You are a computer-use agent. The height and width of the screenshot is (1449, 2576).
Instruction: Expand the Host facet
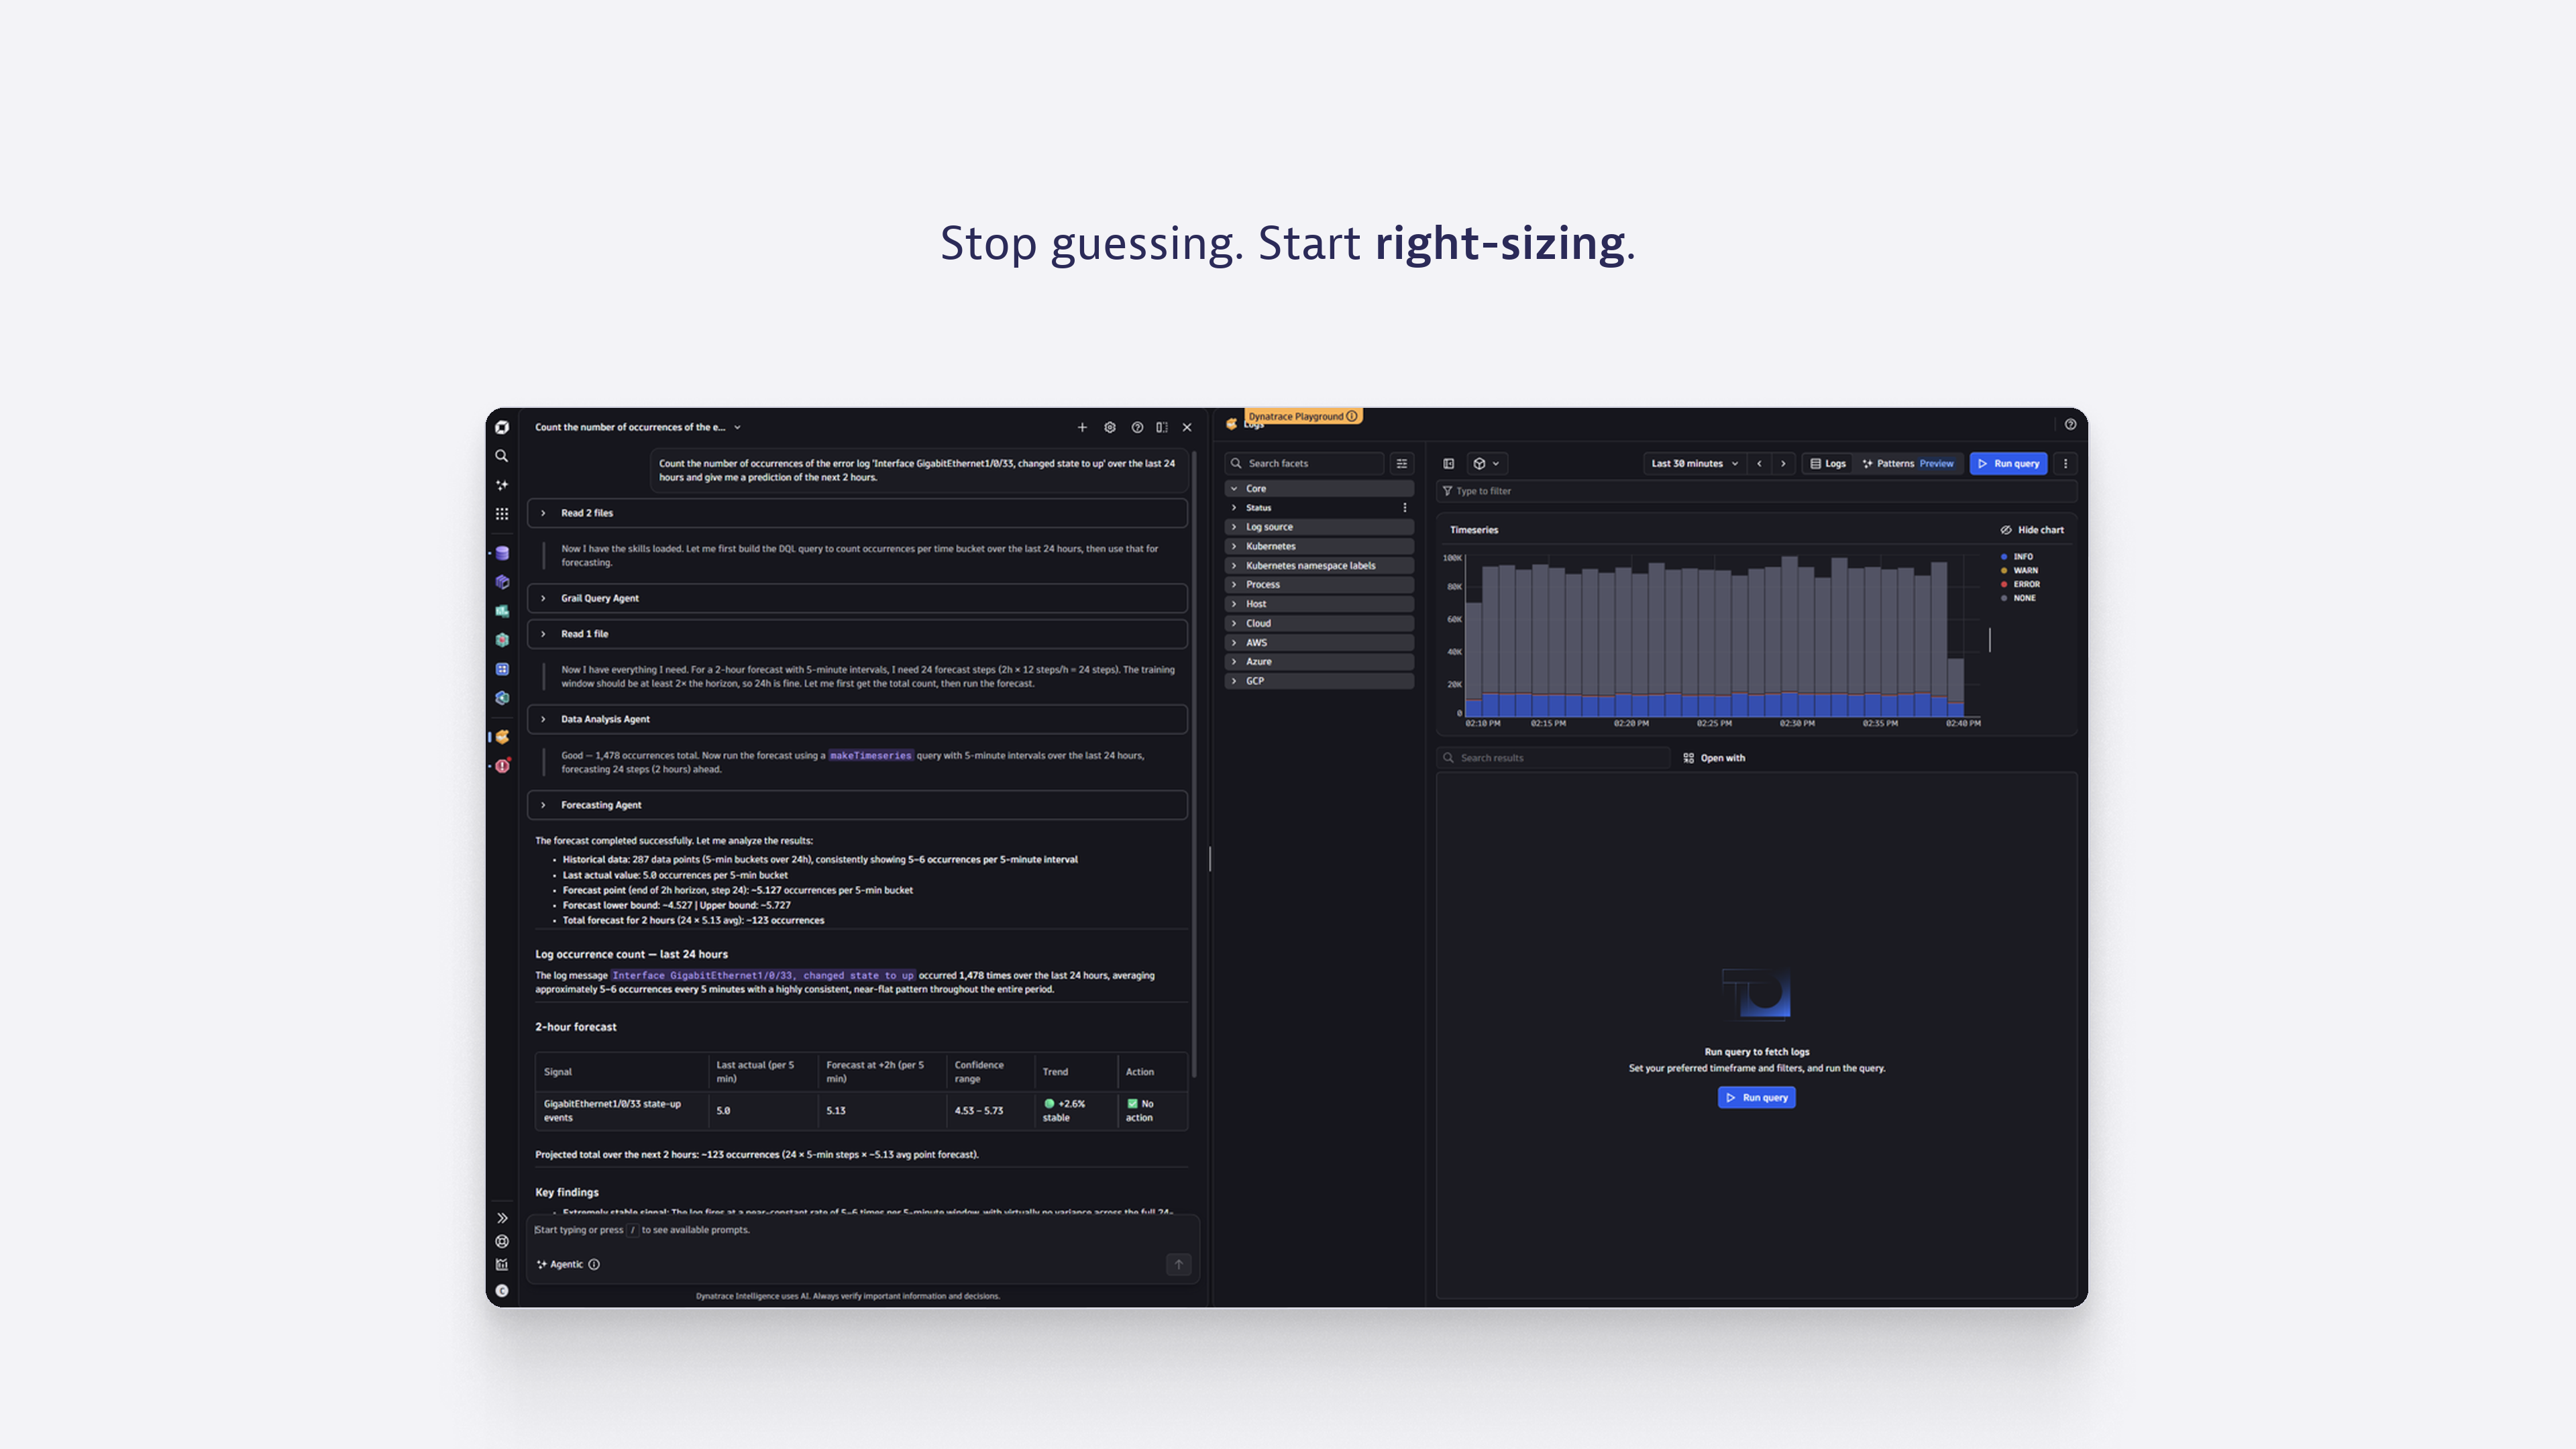point(1319,604)
